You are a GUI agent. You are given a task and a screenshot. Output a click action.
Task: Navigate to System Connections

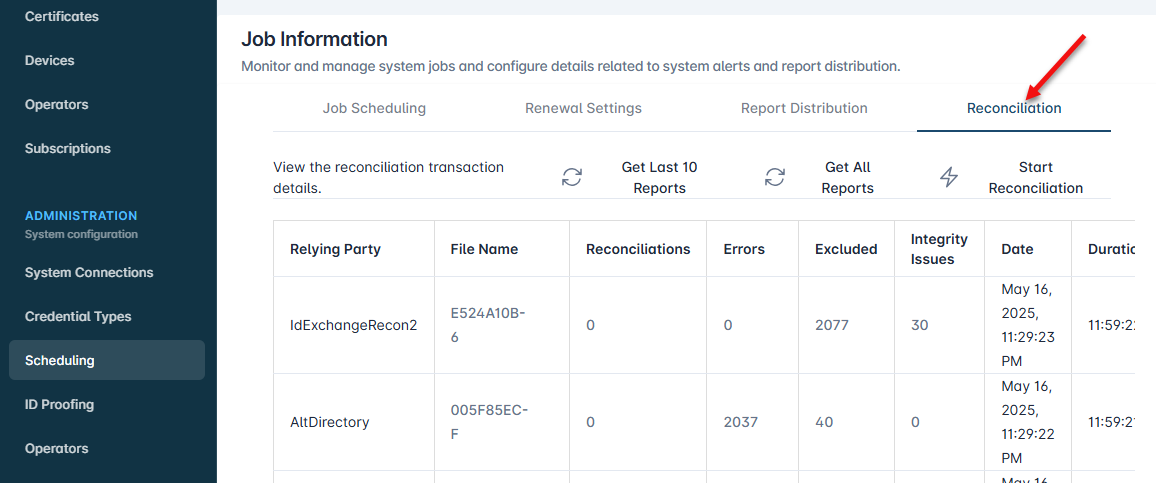(89, 272)
